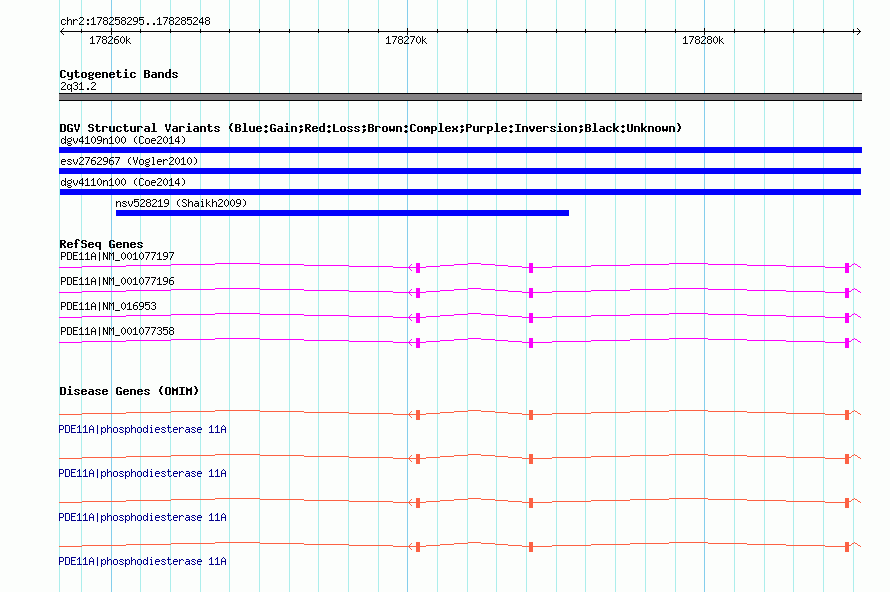Click the left arrow on the coordinate ruler

[x=62, y=32]
